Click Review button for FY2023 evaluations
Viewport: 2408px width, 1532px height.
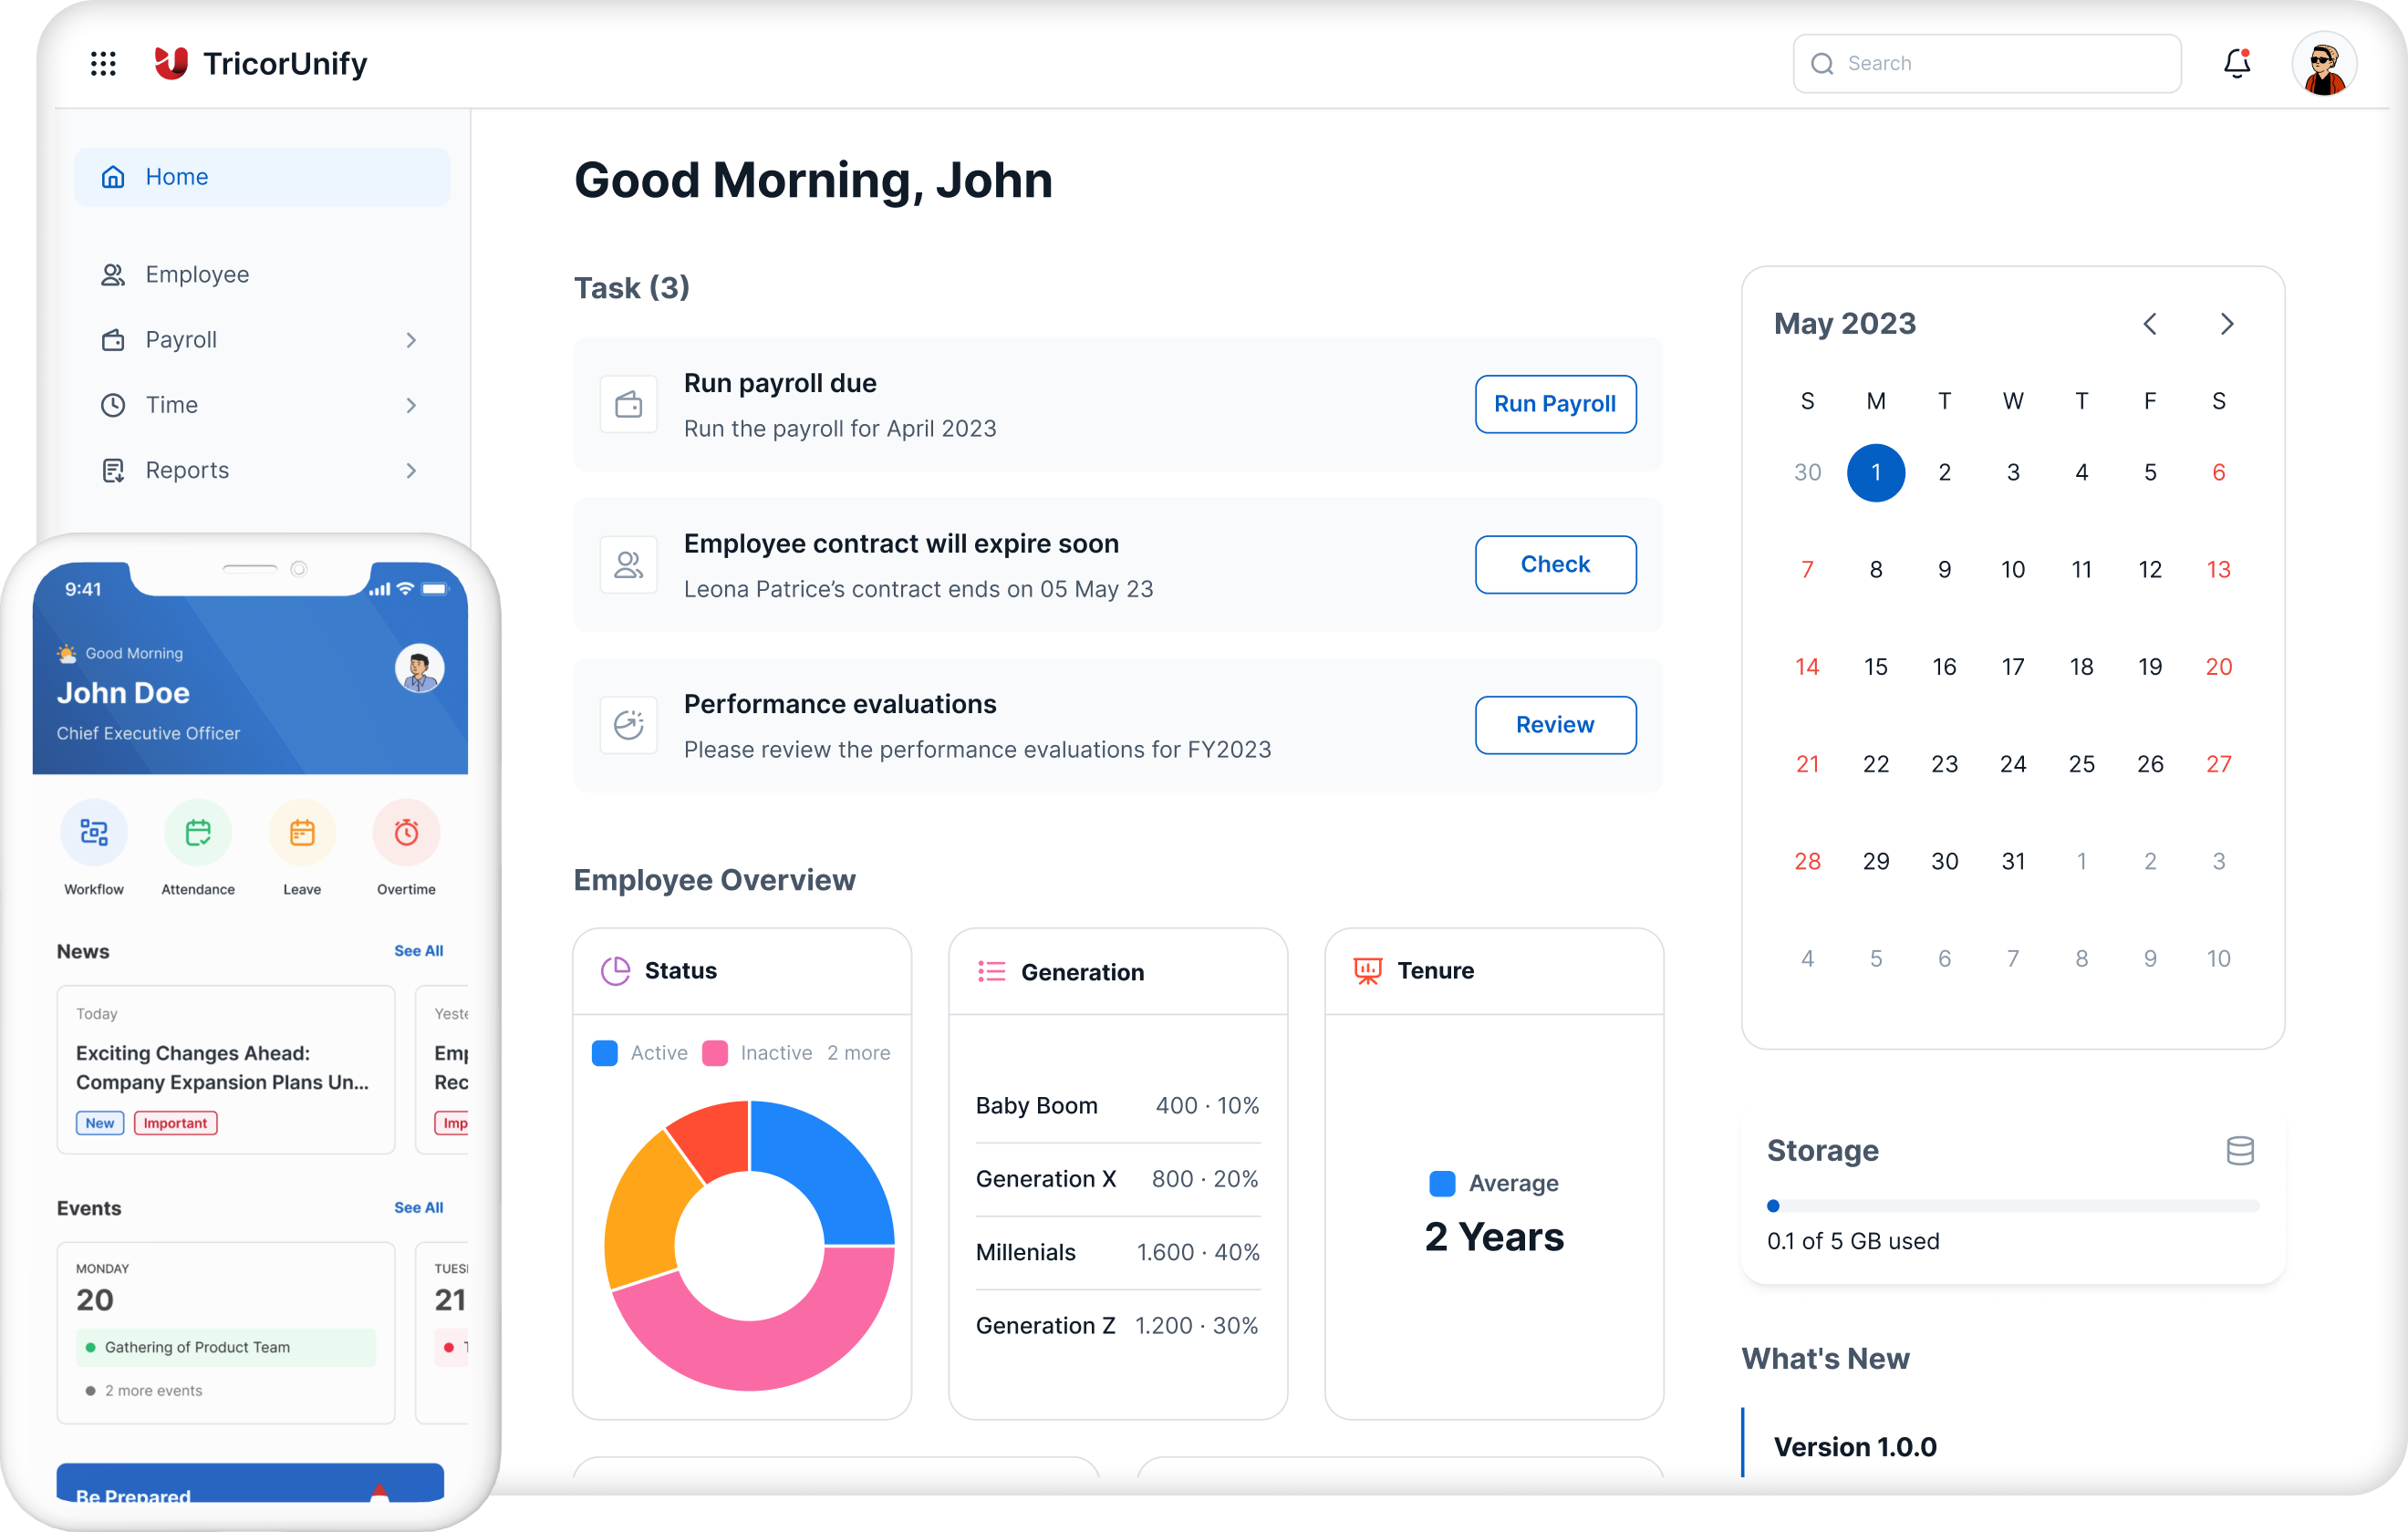click(1552, 723)
